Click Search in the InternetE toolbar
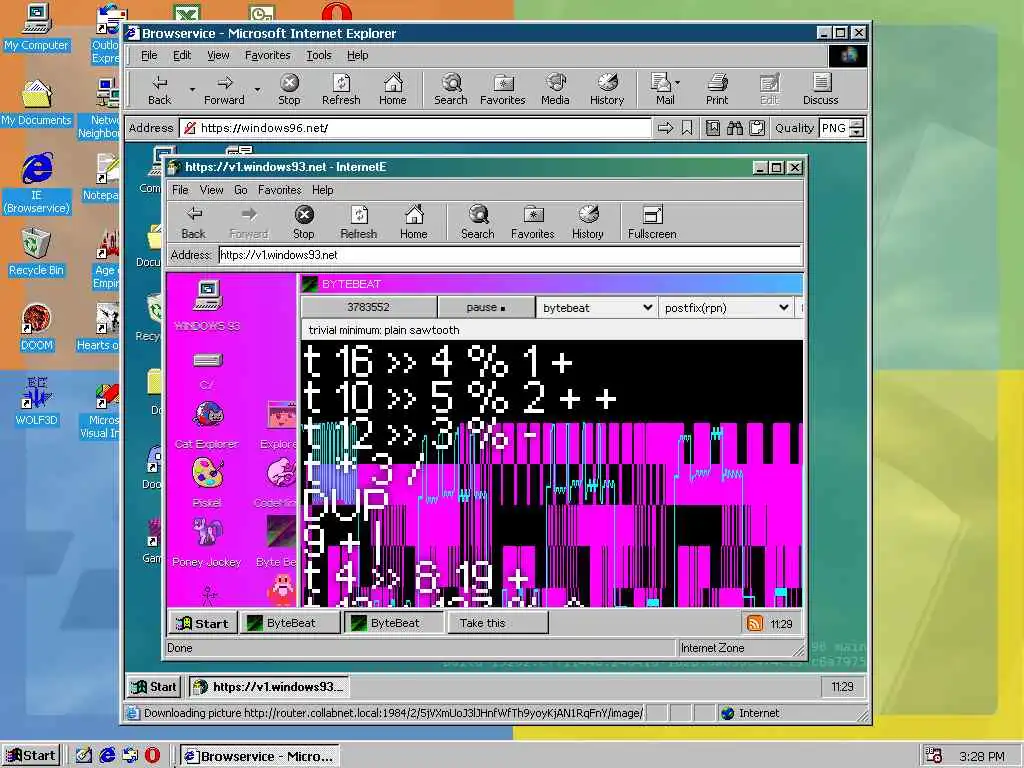Image resolution: width=1024 pixels, height=768 pixels. coord(477,223)
